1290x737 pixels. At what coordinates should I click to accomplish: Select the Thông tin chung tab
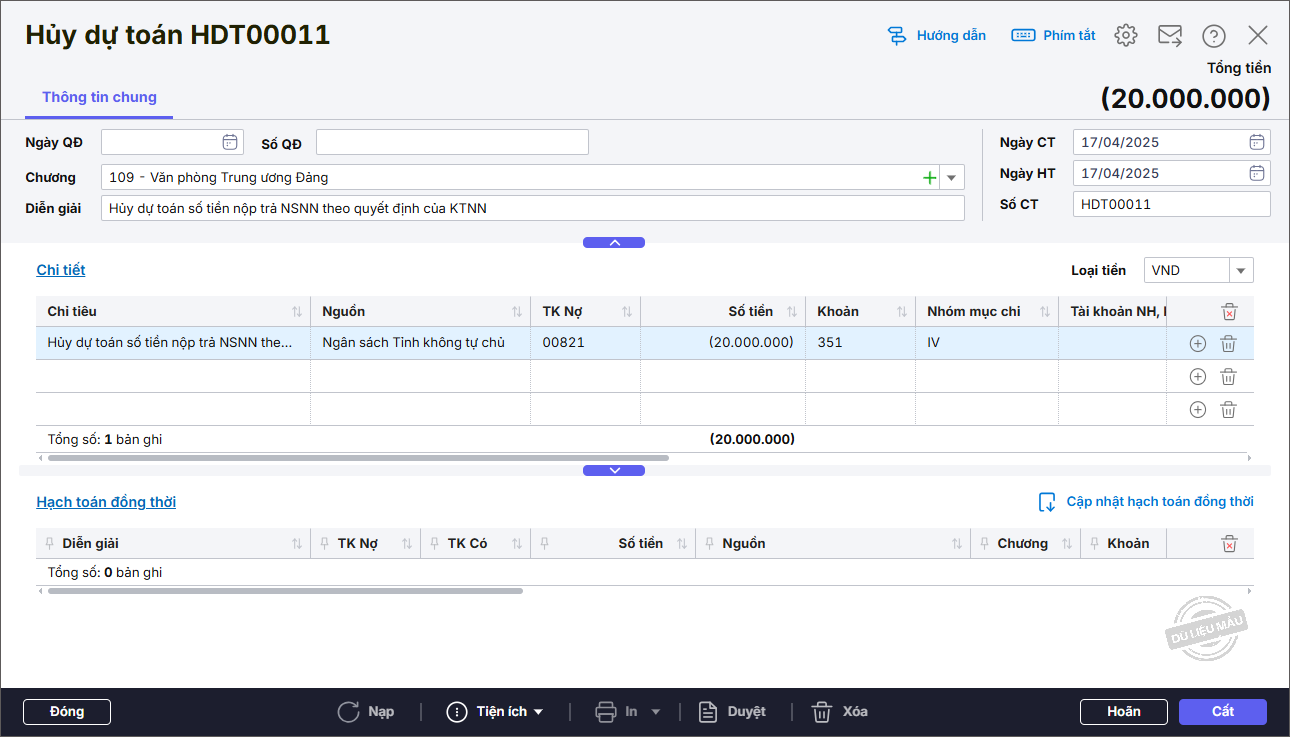point(99,97)
